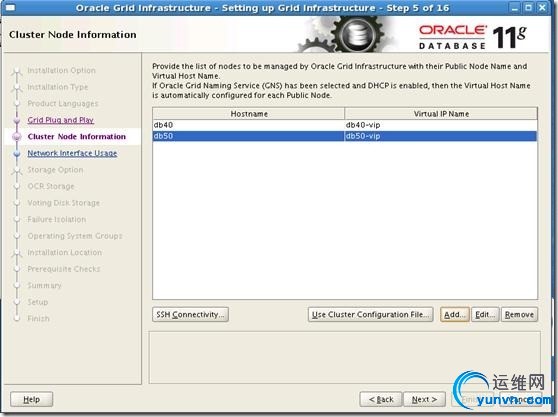558x417 pixels.
Task: Click the Installation Type step
Action: pos(57,87)
